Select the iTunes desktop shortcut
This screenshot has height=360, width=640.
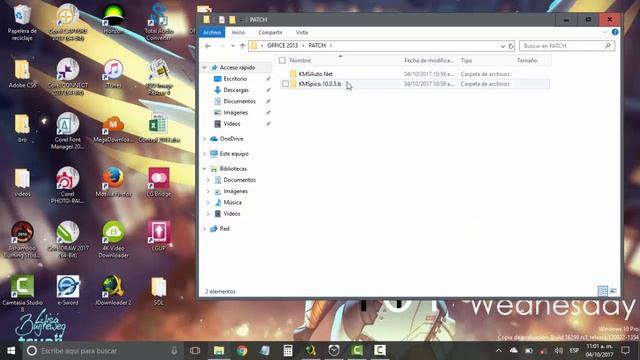click(113, 73)
